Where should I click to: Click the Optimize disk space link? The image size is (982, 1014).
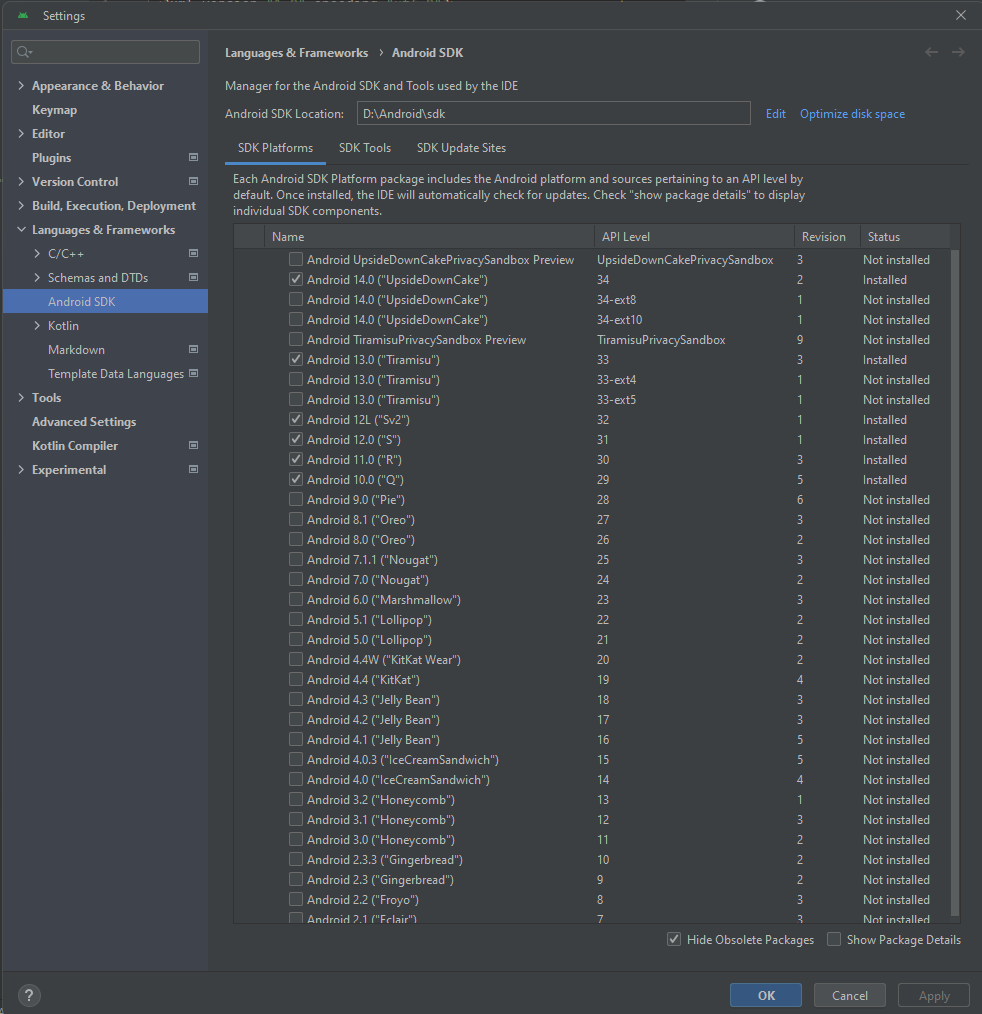[x=852, y=114]
